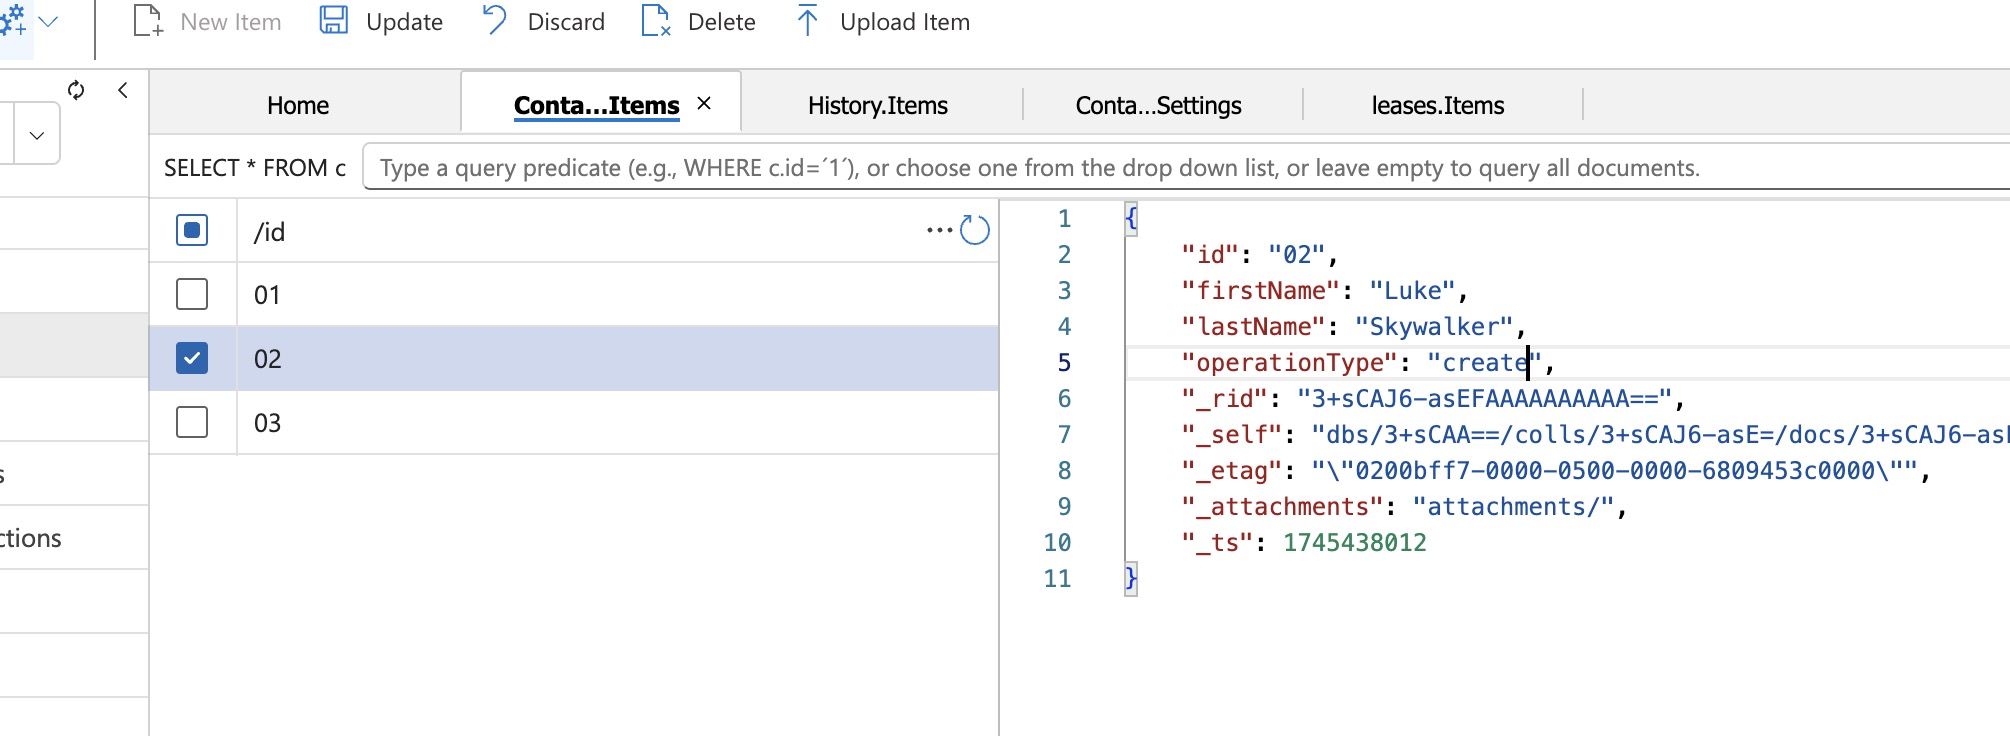Click the Delete document icon
2010x736 pixels.
coord(655,21)
